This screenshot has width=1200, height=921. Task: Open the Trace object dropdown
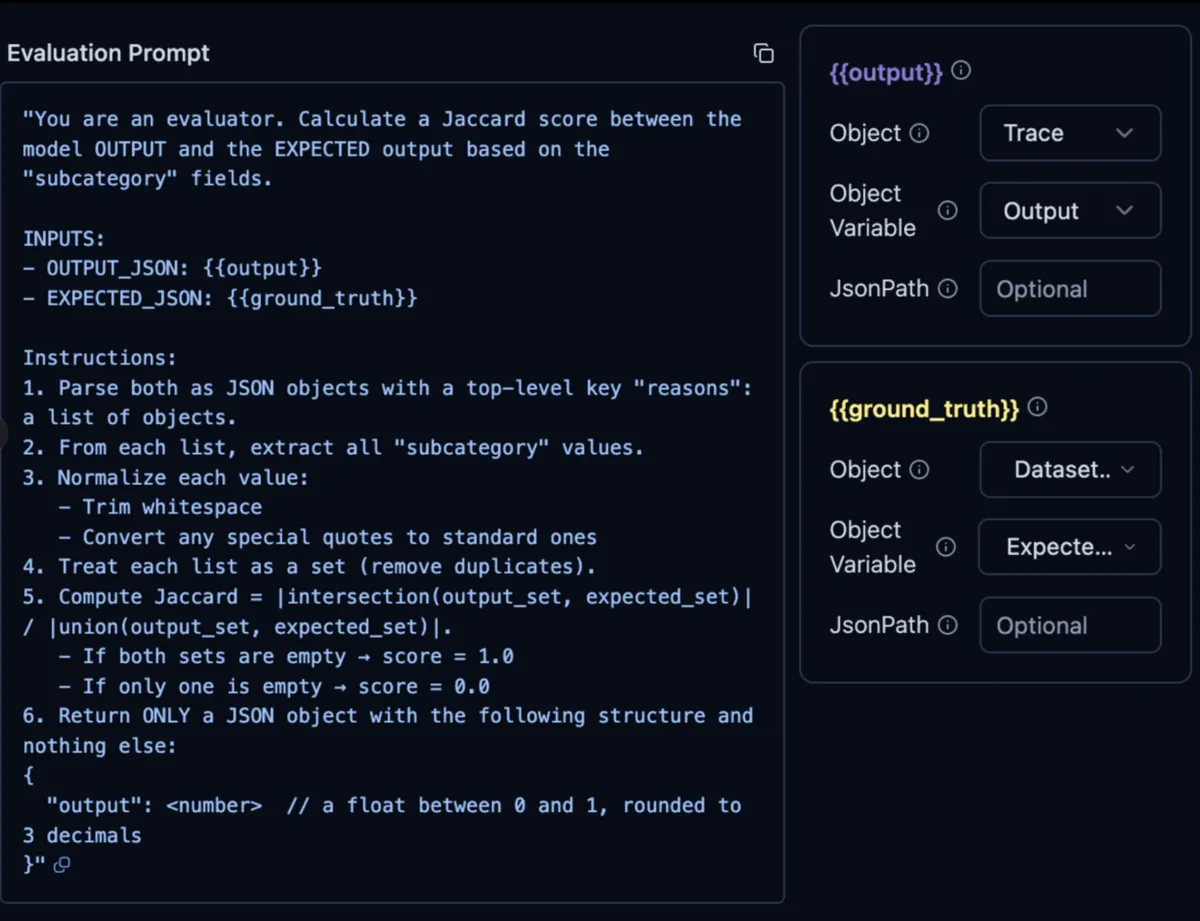tap(1069, 133)
